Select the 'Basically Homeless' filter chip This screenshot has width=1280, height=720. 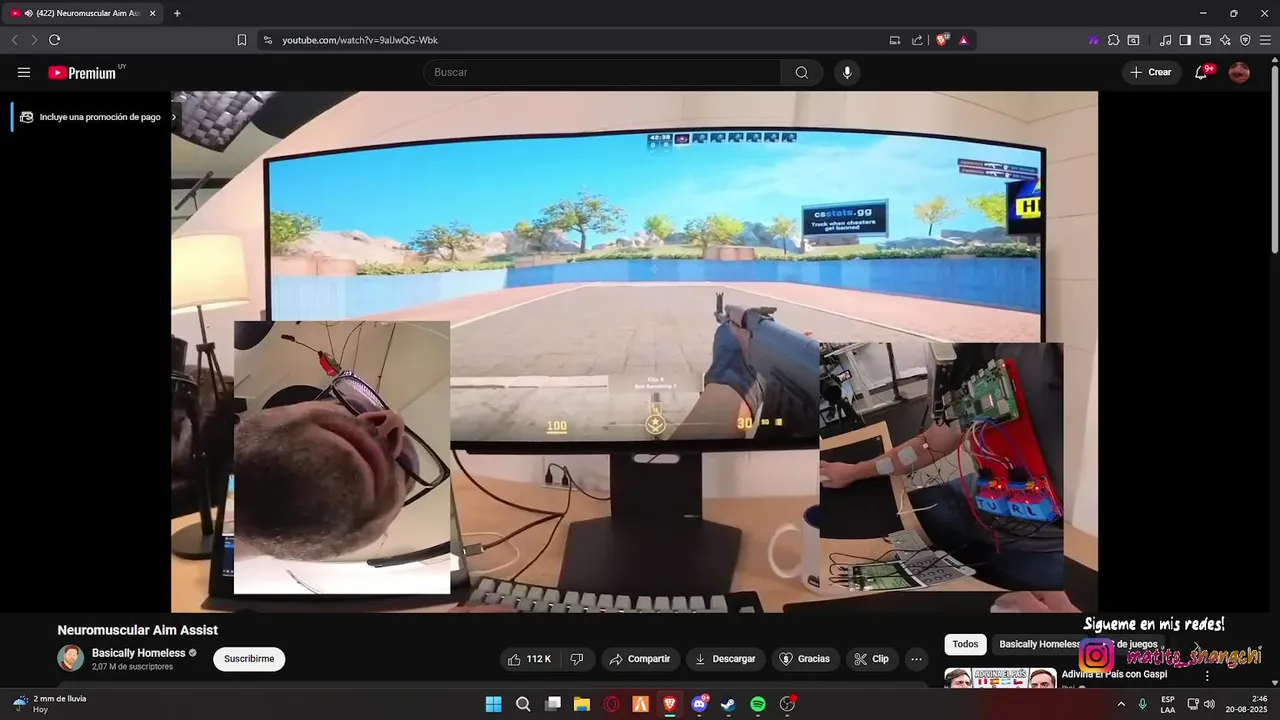point(1038,644)
